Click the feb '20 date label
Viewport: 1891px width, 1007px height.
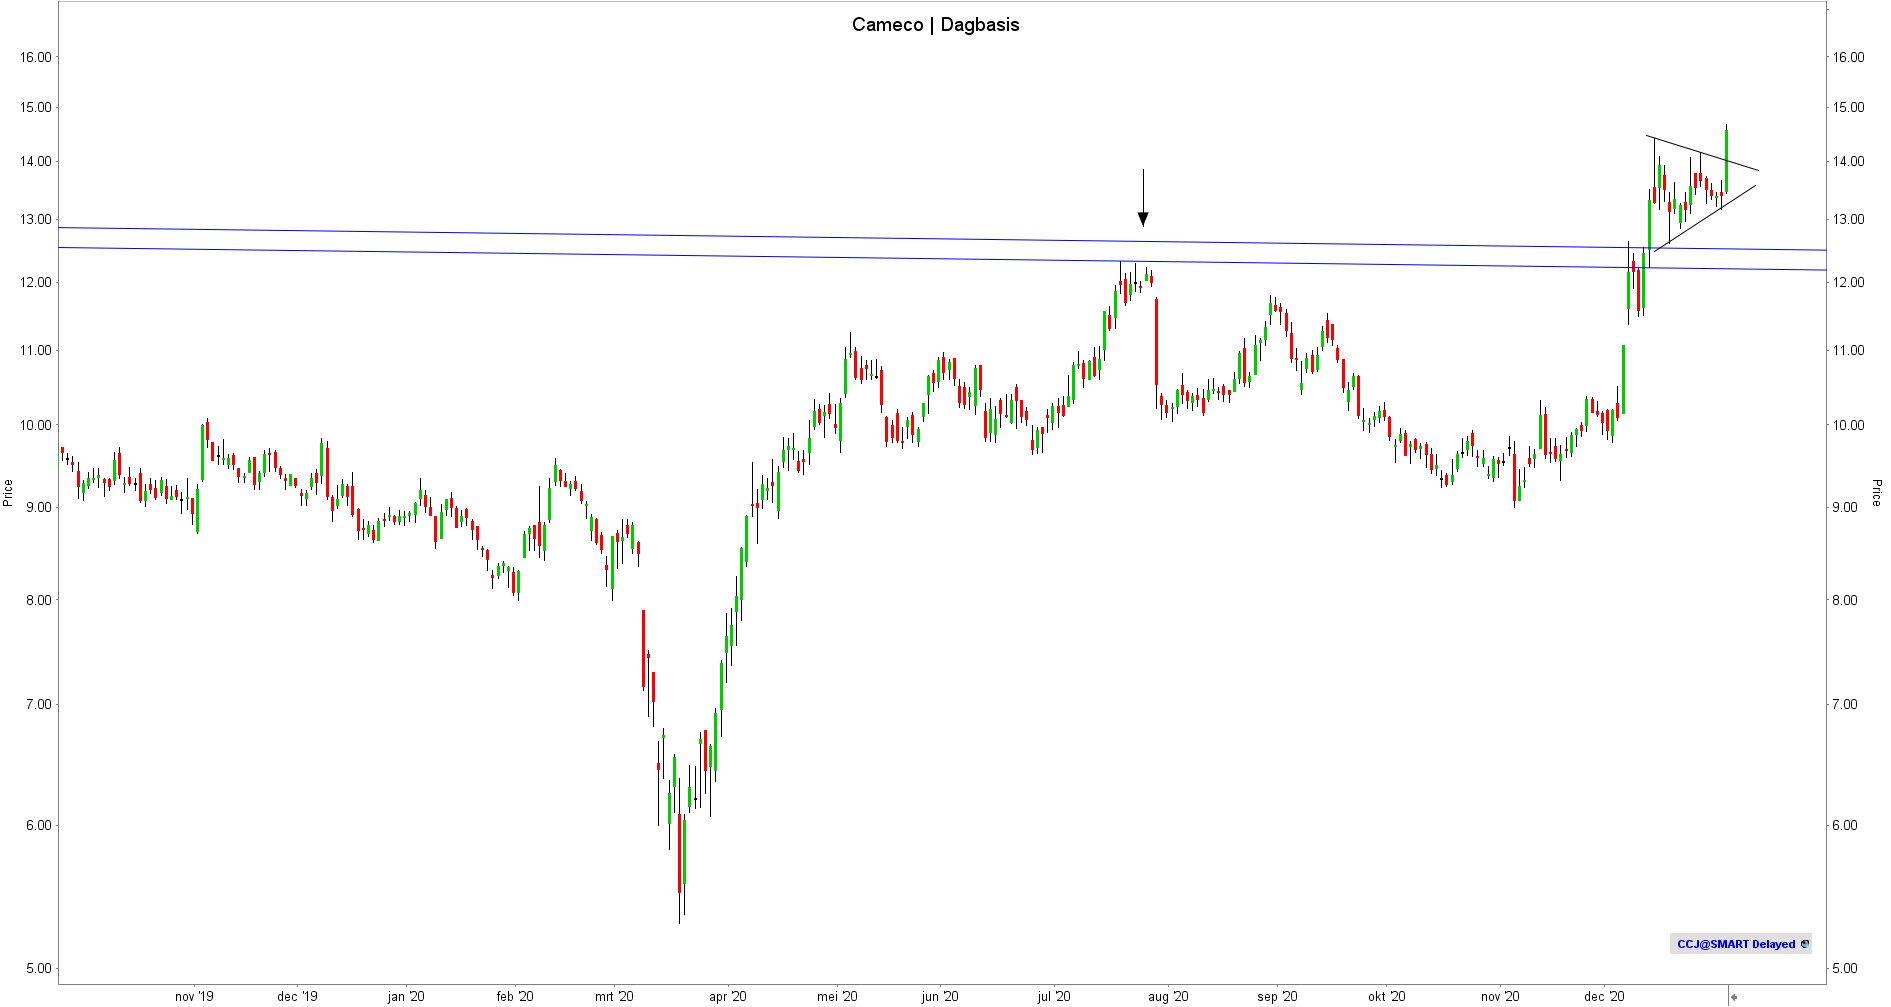click(515, 996)
